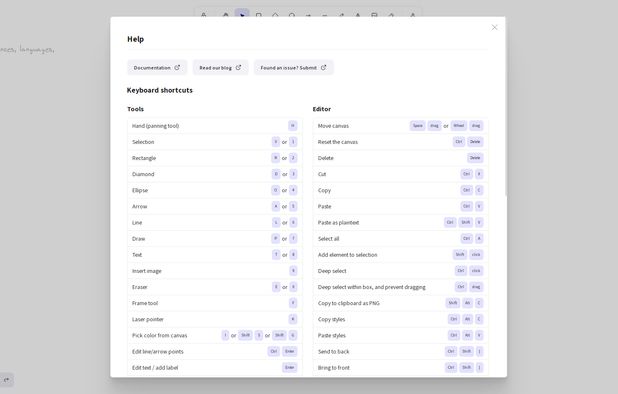
Task: Select the highlighted Selection tool in toolbar
Action: (242, 14)
